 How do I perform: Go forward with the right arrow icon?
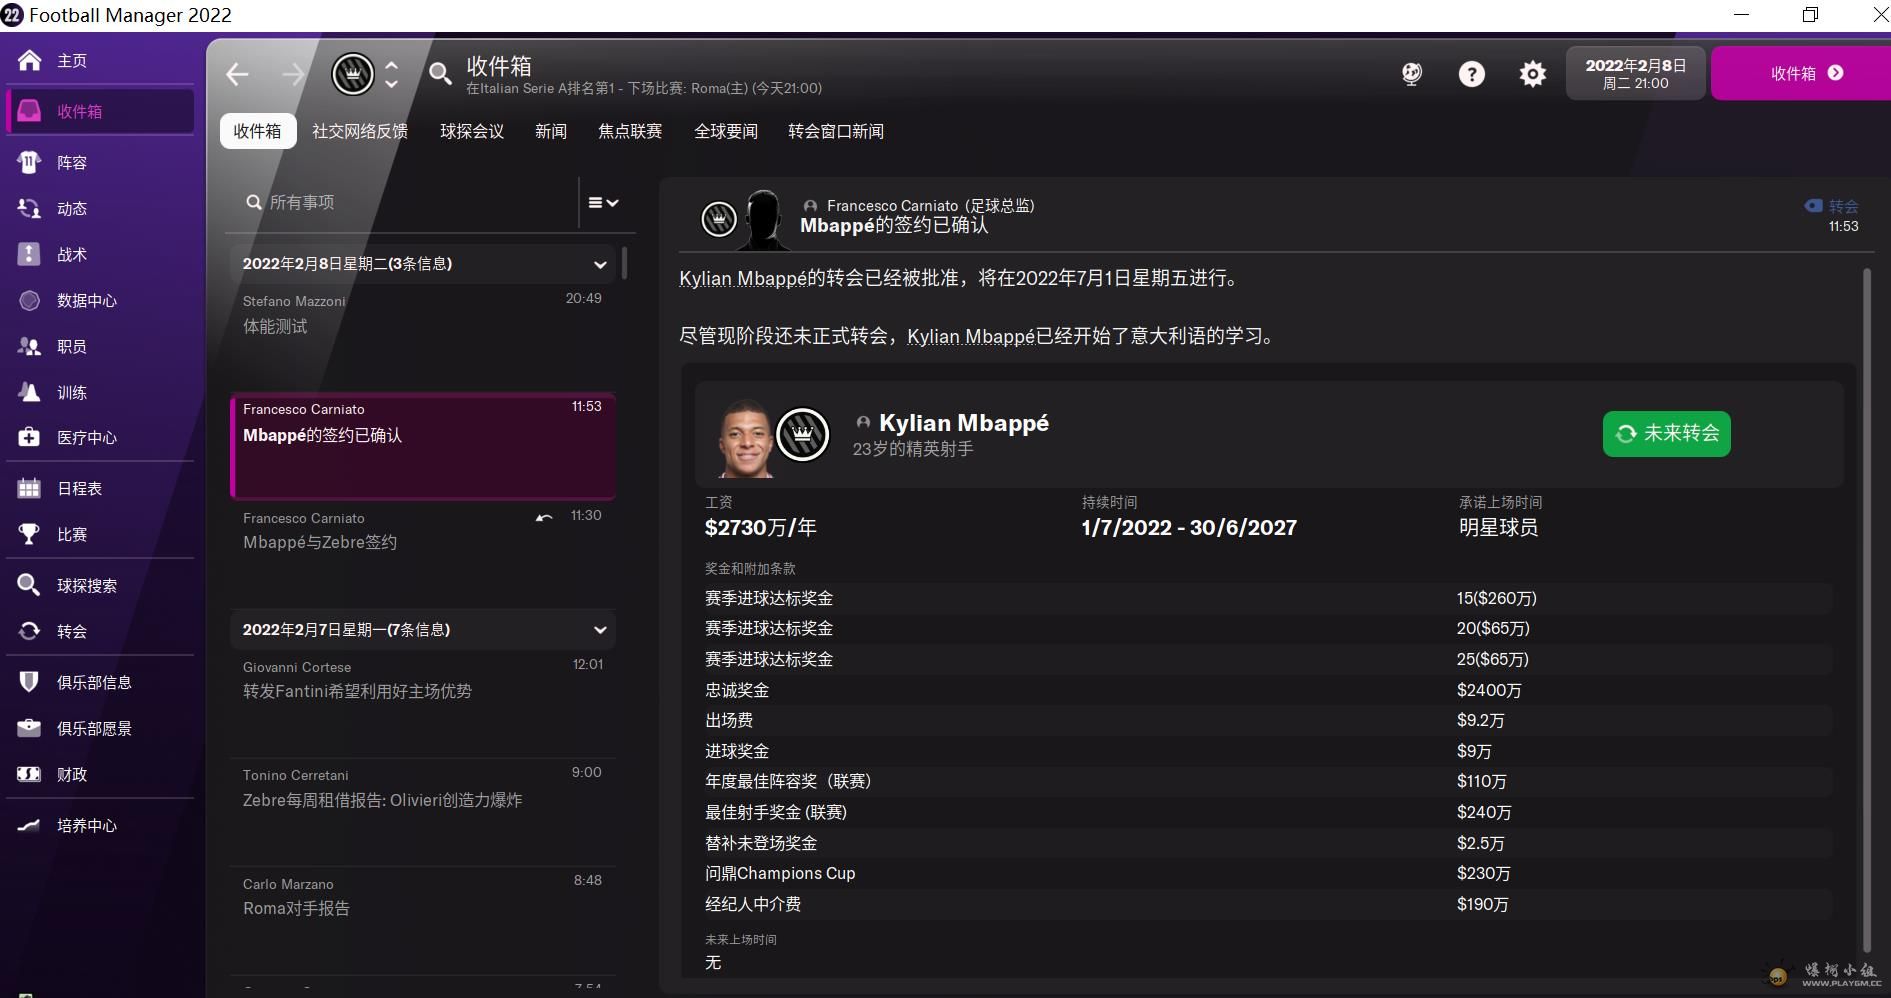293,74
